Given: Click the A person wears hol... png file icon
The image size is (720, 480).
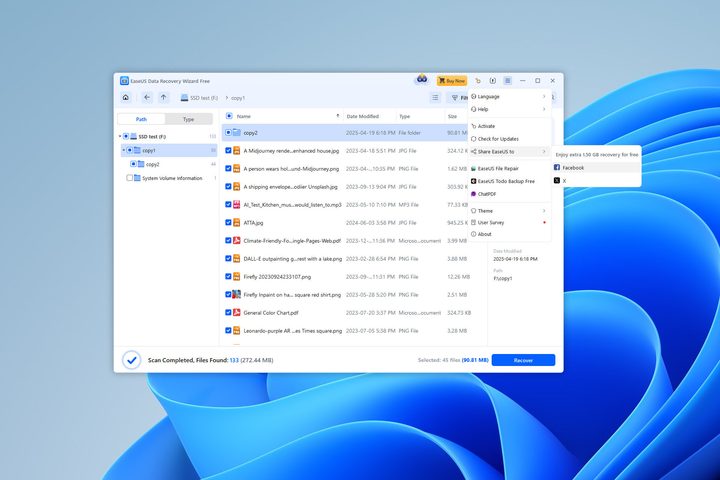Looking at the screenshot, I should pos(236,169).
